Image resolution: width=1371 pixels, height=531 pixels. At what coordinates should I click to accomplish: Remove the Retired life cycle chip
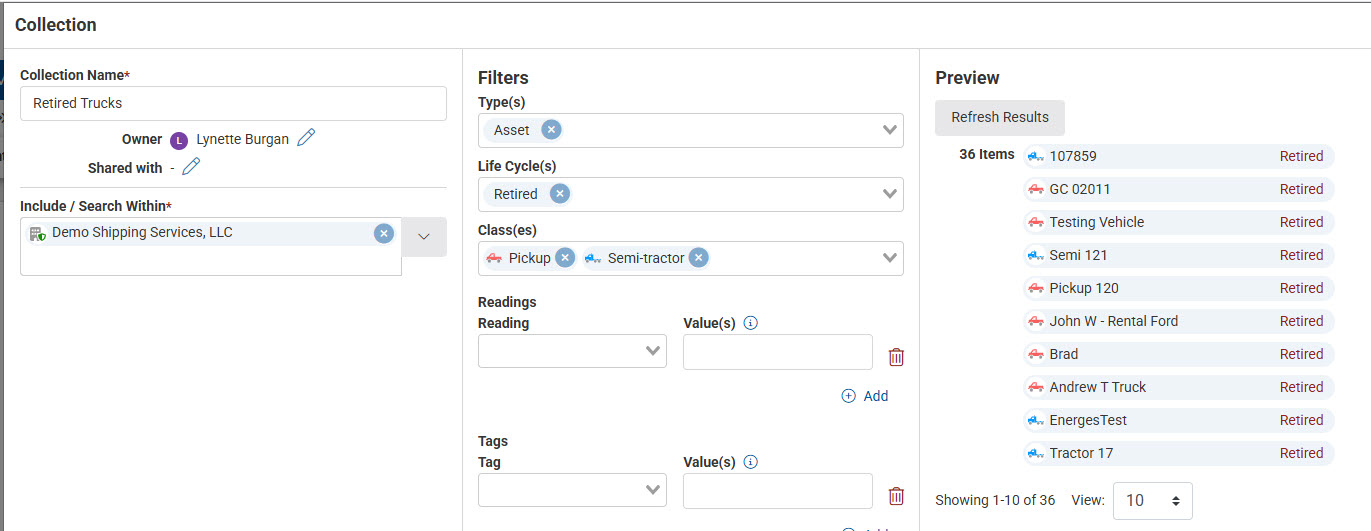pyautogui.click(x=560, y=193)
